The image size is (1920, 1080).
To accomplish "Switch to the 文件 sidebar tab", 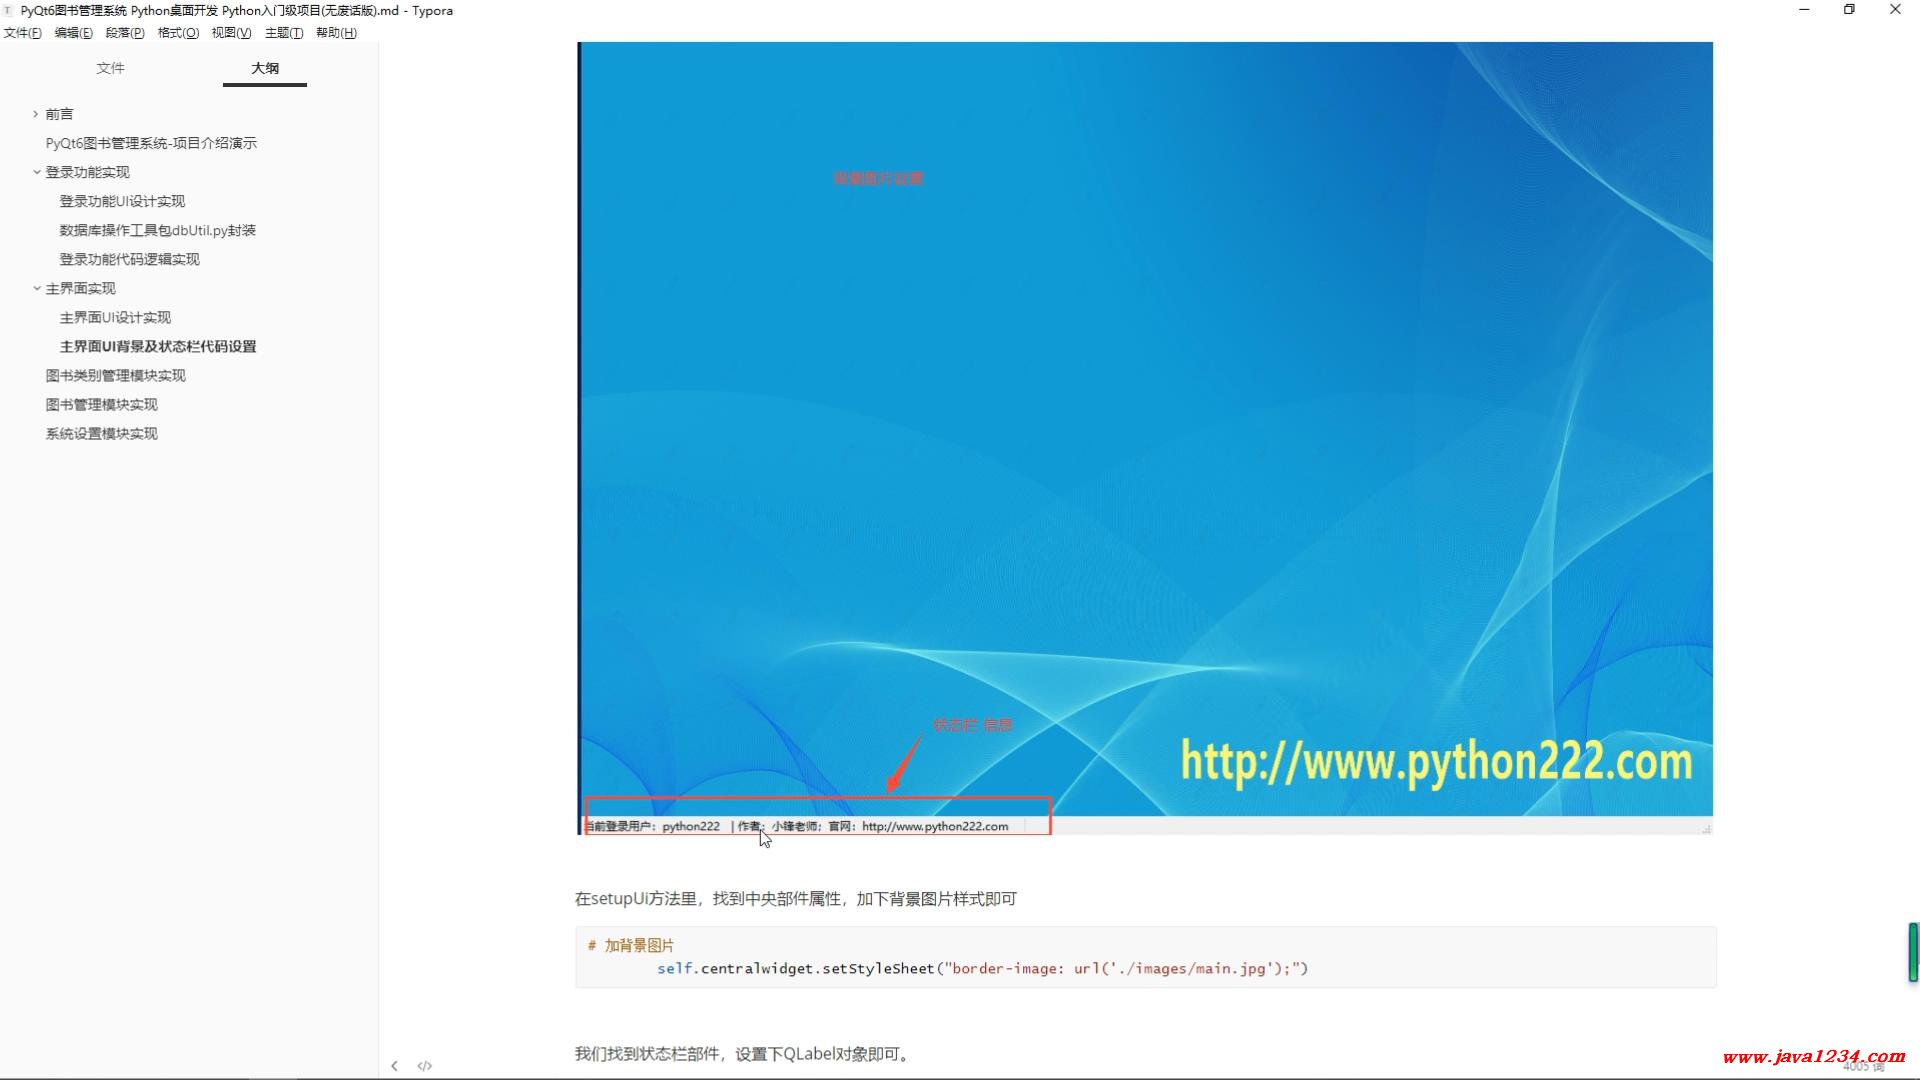I will click(110, 68).
